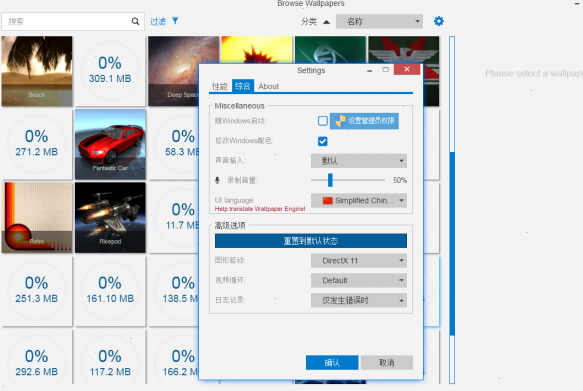Screen dimensions: 583x391
Task: Minimize the Settings dialog
Action: click(x=369, y=70)
